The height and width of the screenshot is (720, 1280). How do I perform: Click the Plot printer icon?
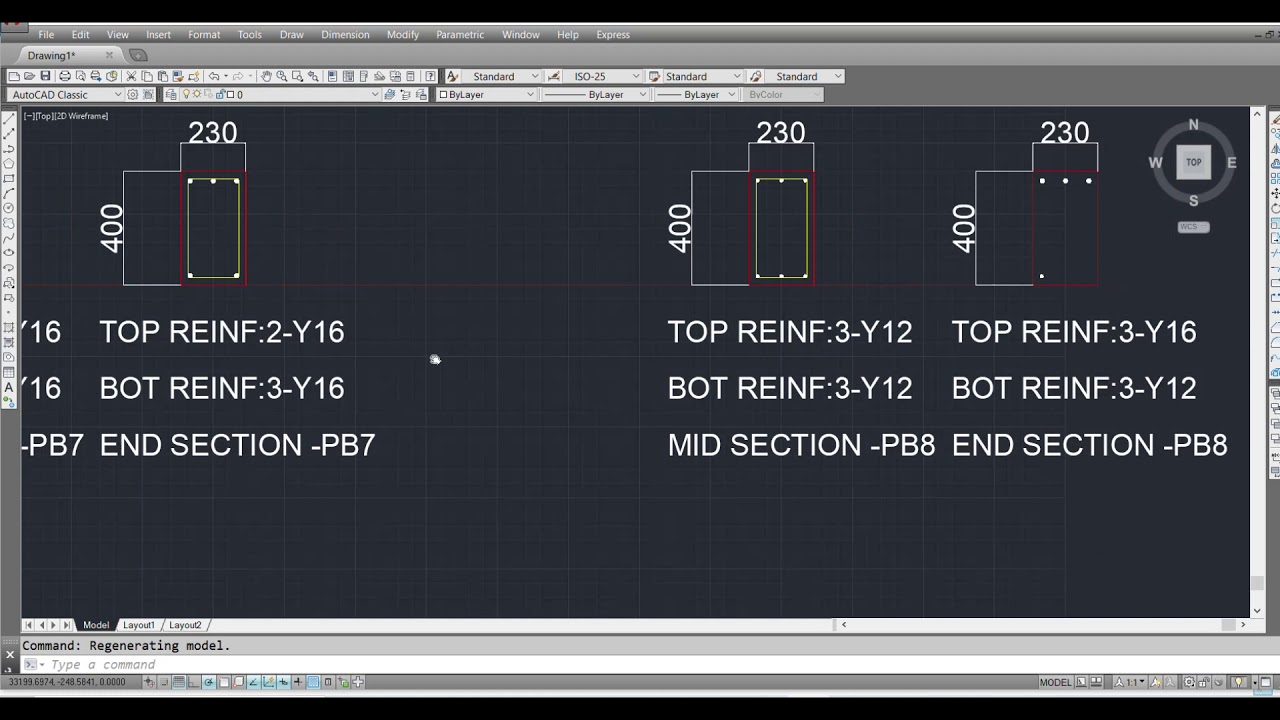65,76
